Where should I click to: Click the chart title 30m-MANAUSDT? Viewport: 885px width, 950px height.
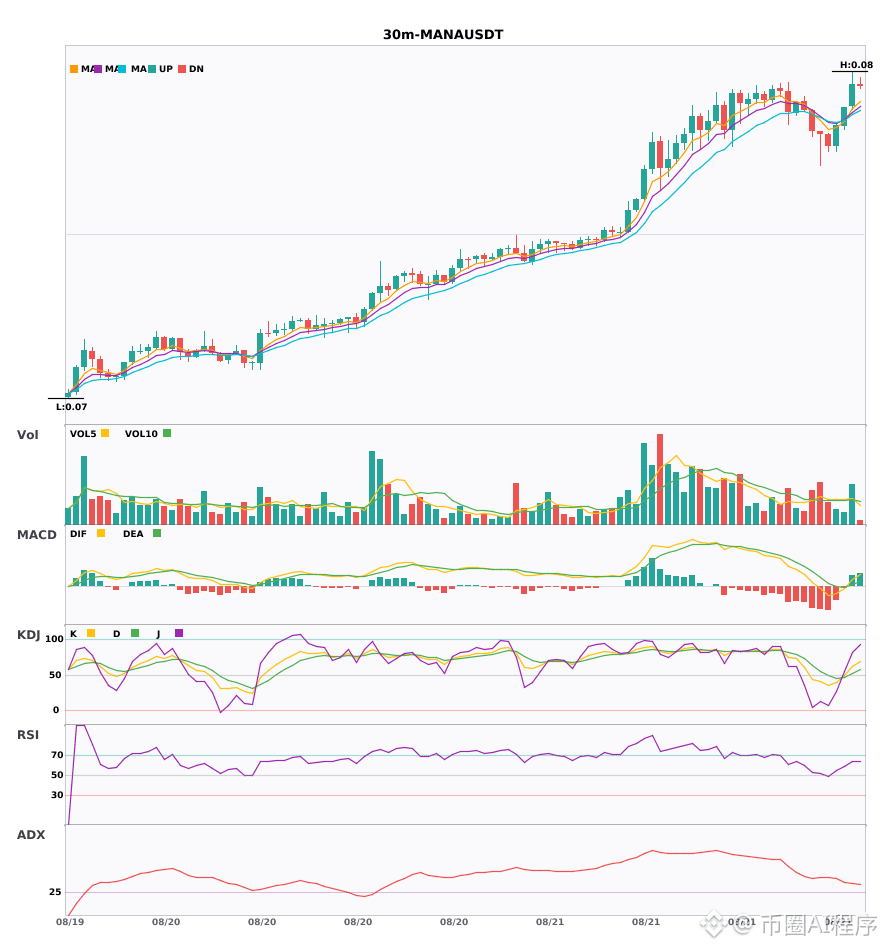(x=443, y=35)
